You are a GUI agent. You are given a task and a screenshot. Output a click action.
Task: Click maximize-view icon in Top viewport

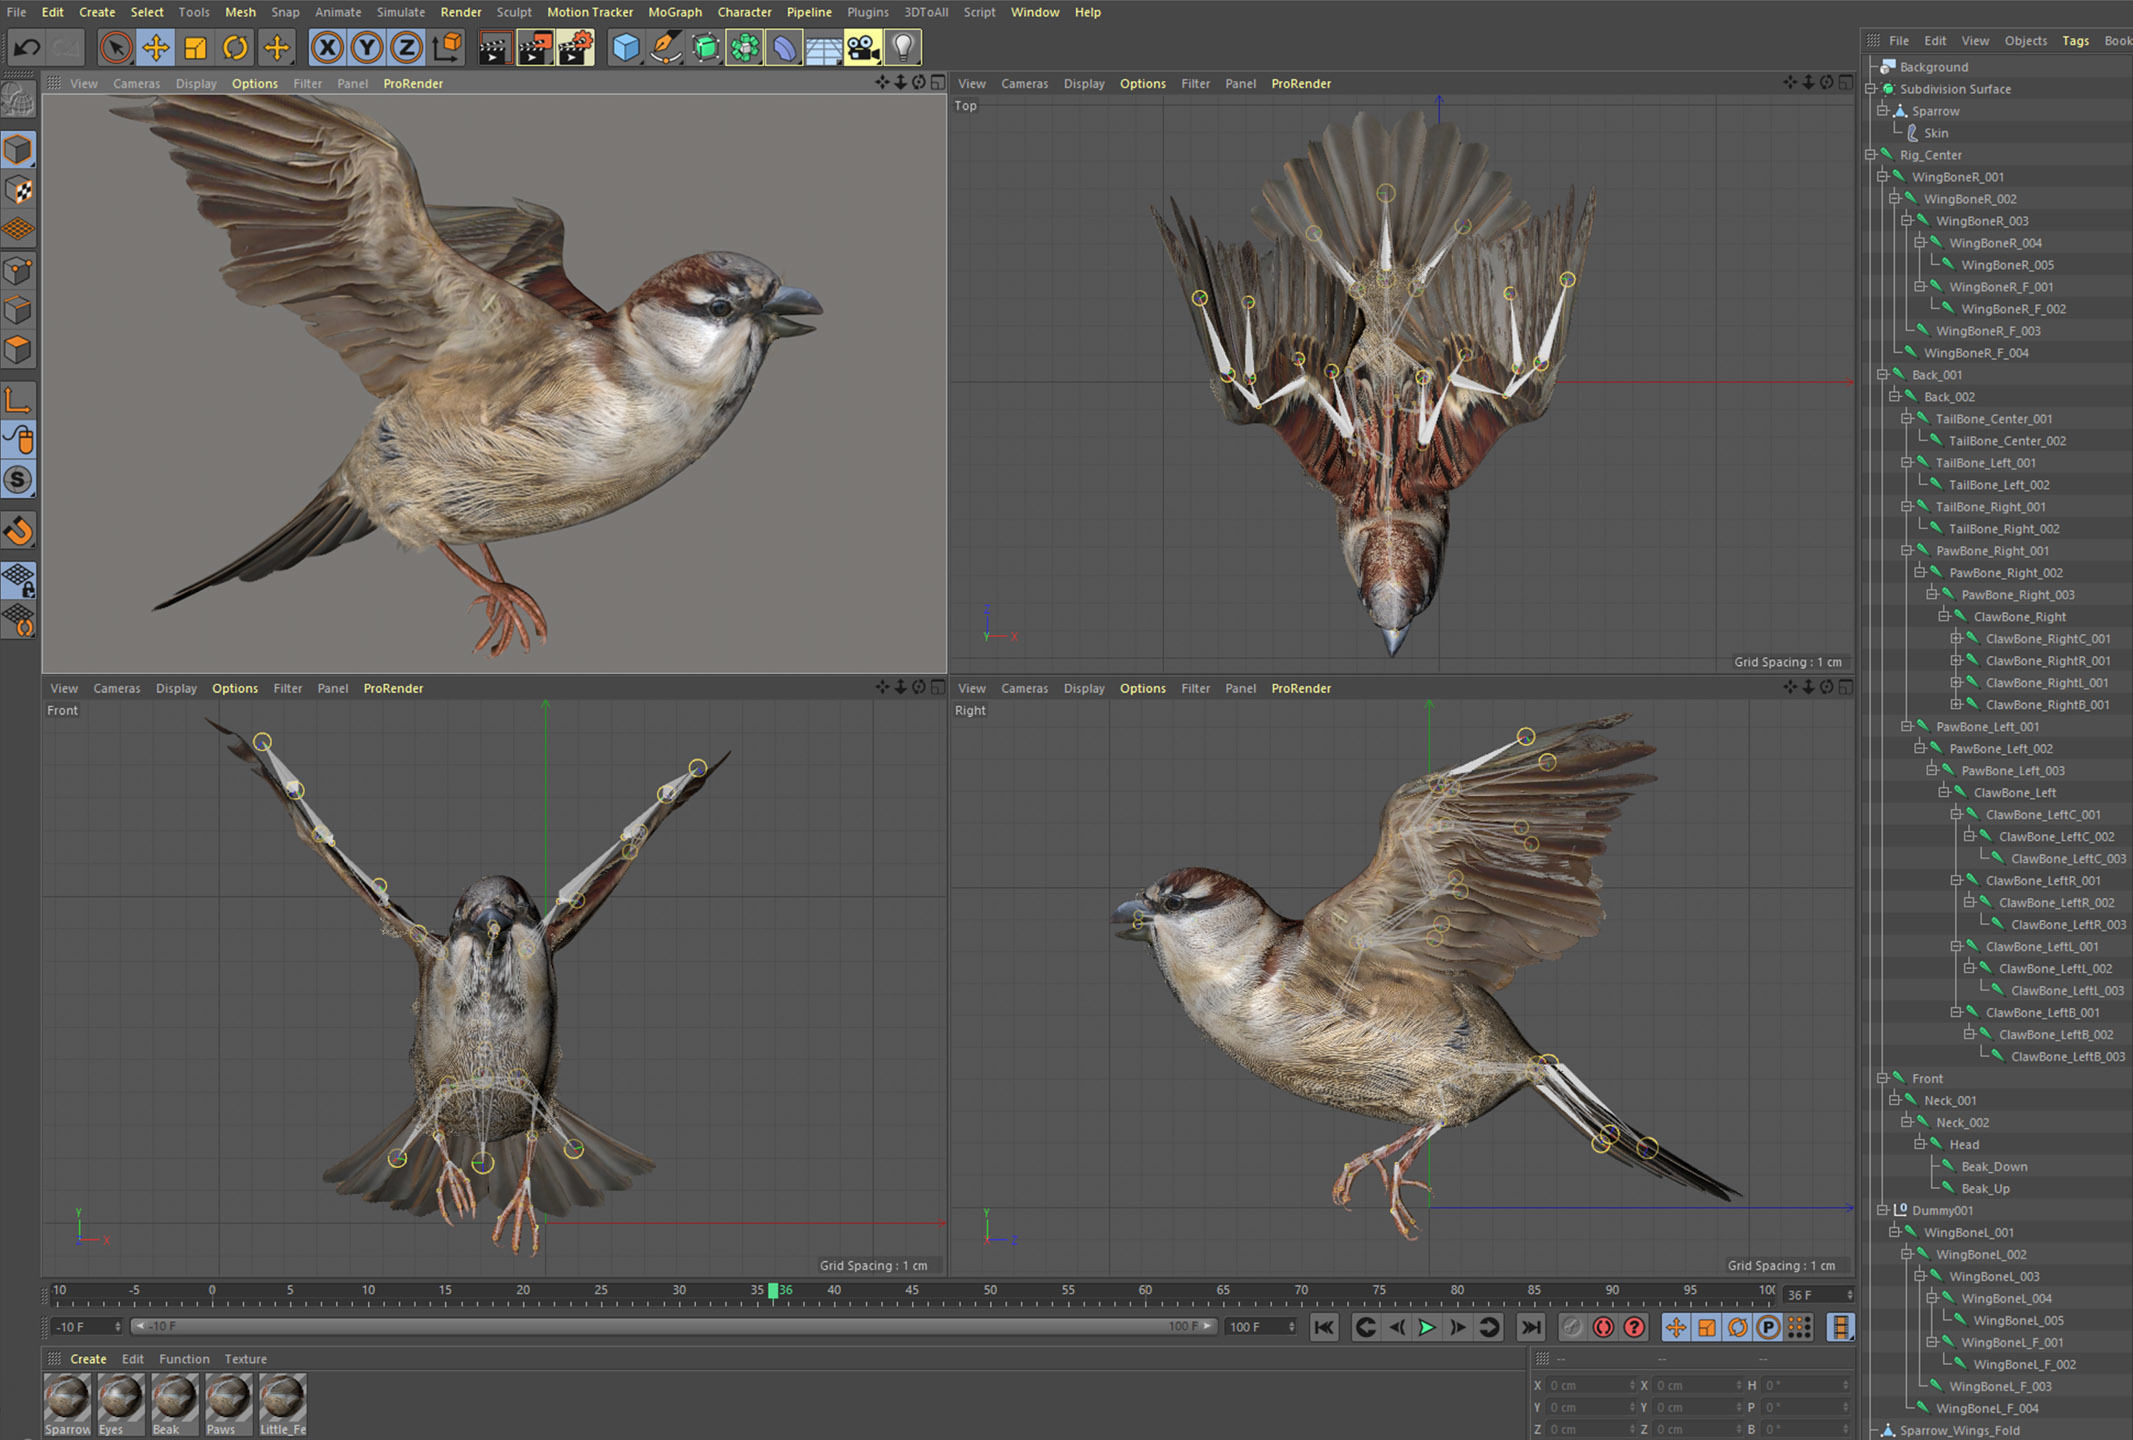pos(1845,83)
